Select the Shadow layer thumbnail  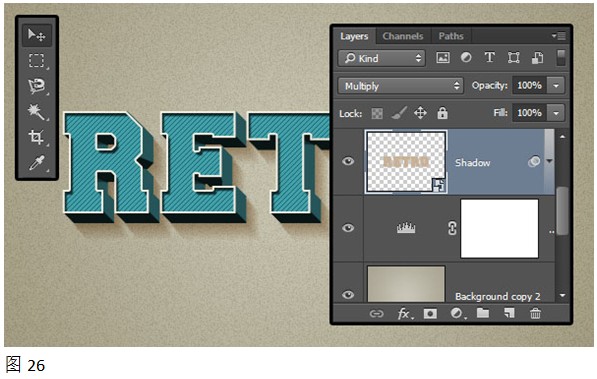point(406,162)
